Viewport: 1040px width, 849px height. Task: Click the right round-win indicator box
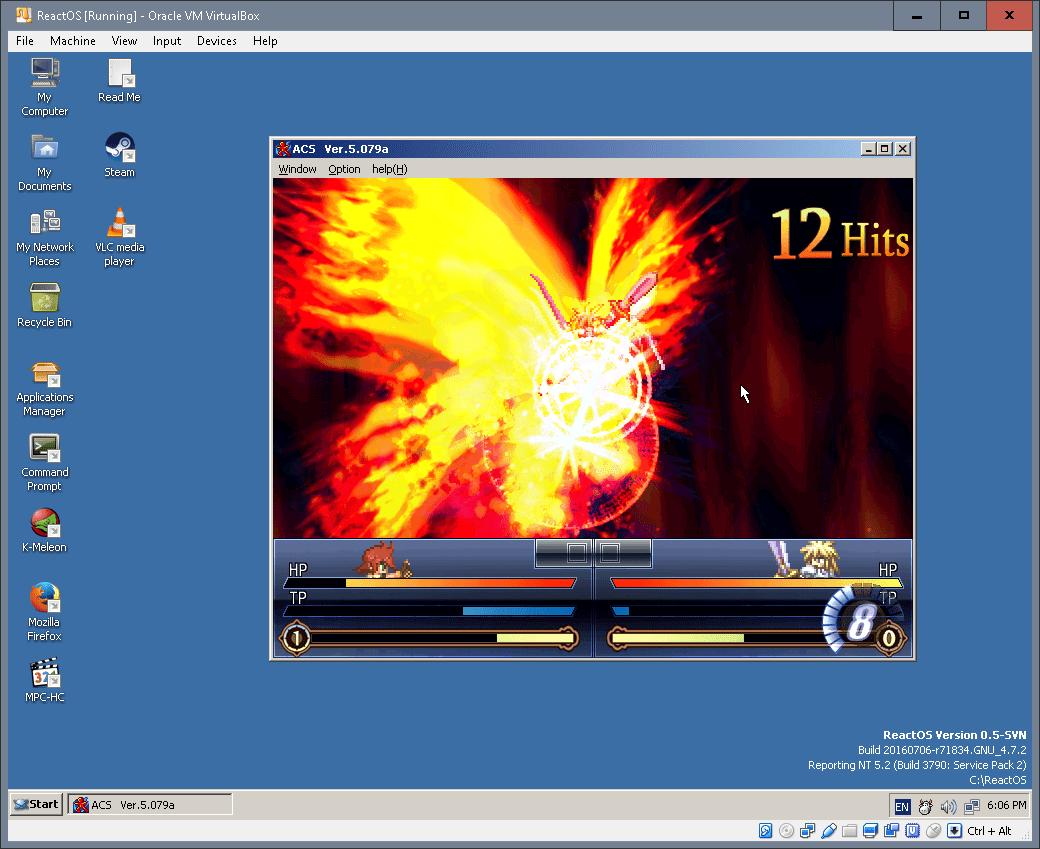[610, 553]
